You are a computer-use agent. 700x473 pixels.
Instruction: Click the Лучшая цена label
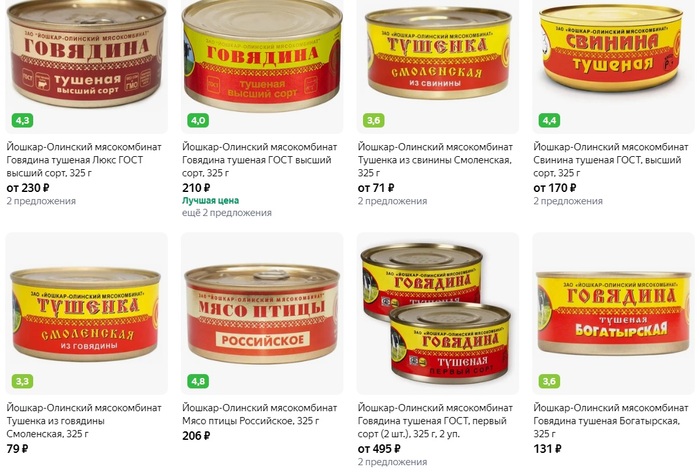click(x=210, y=201)
